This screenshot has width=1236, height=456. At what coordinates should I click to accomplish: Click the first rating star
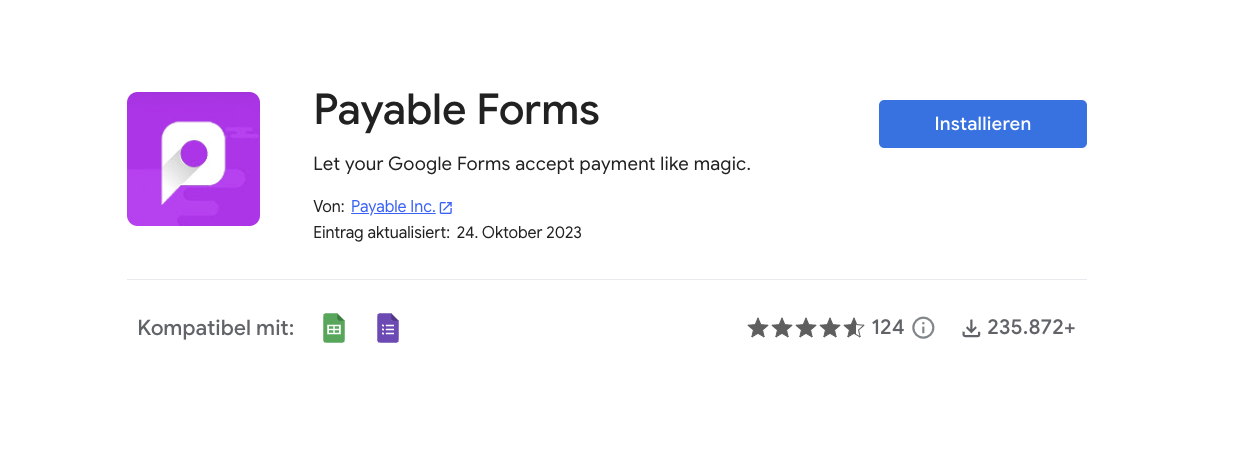click(x=758, y=328)
